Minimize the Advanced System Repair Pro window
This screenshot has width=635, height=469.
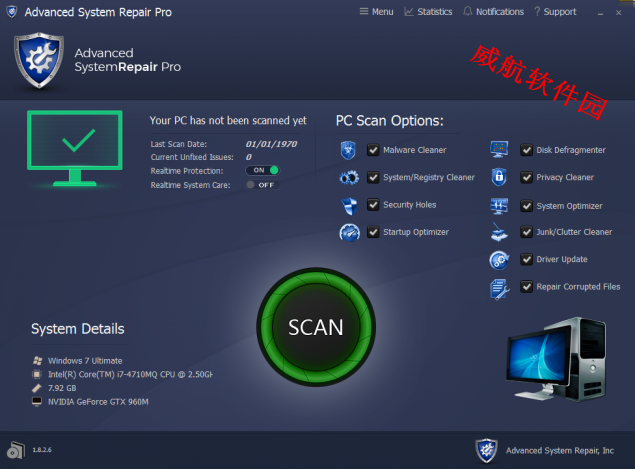[x=600, y=13]
